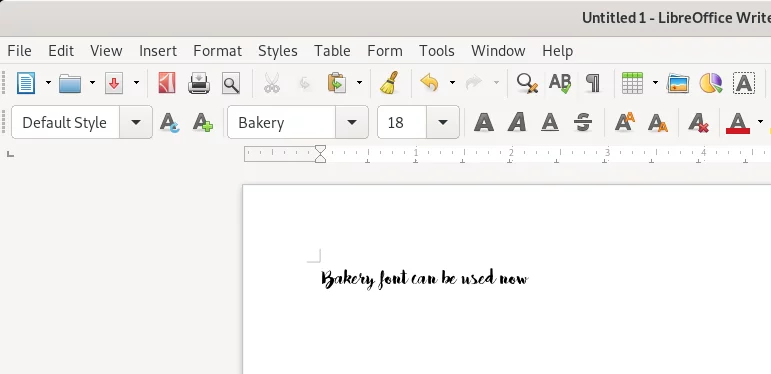Screen dimensions: 771x374
Task: Click the Bakery font name field
Action: pos(282,122)
